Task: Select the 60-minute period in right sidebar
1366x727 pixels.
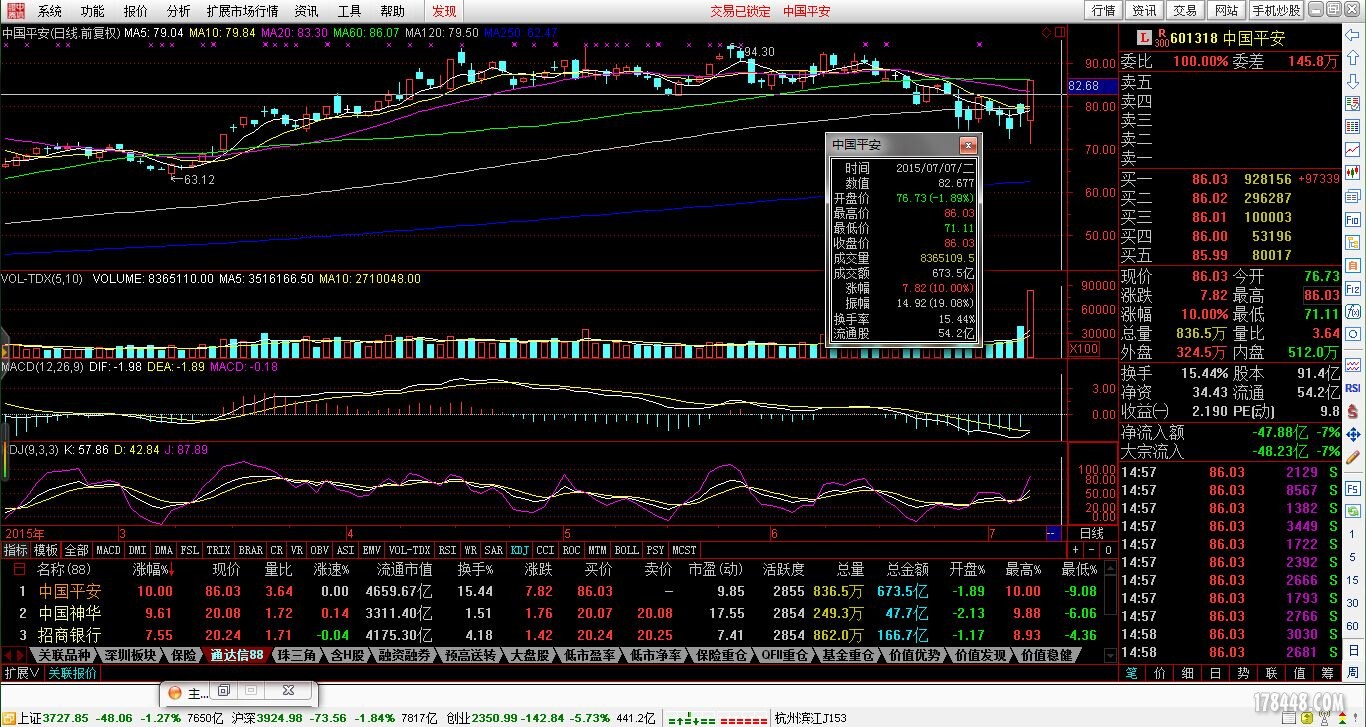Action: click(1351, 624)
